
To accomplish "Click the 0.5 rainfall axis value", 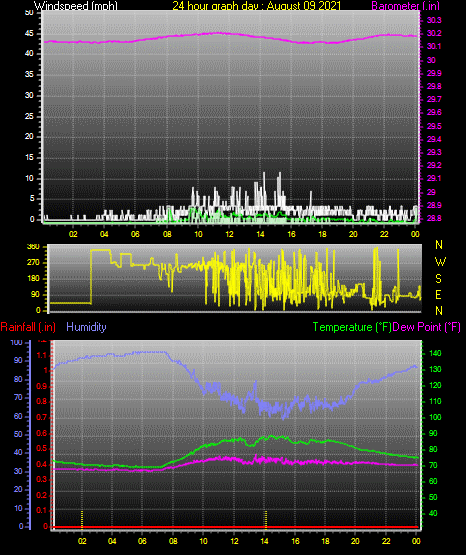I will (42, 448).
